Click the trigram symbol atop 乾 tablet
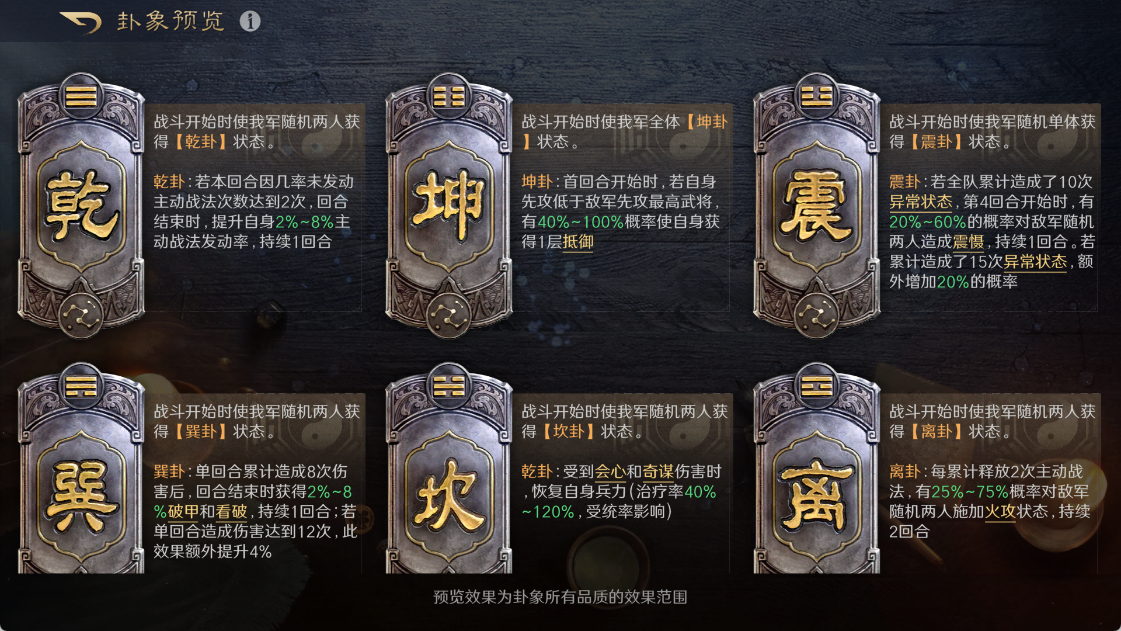 click(81, 96)
